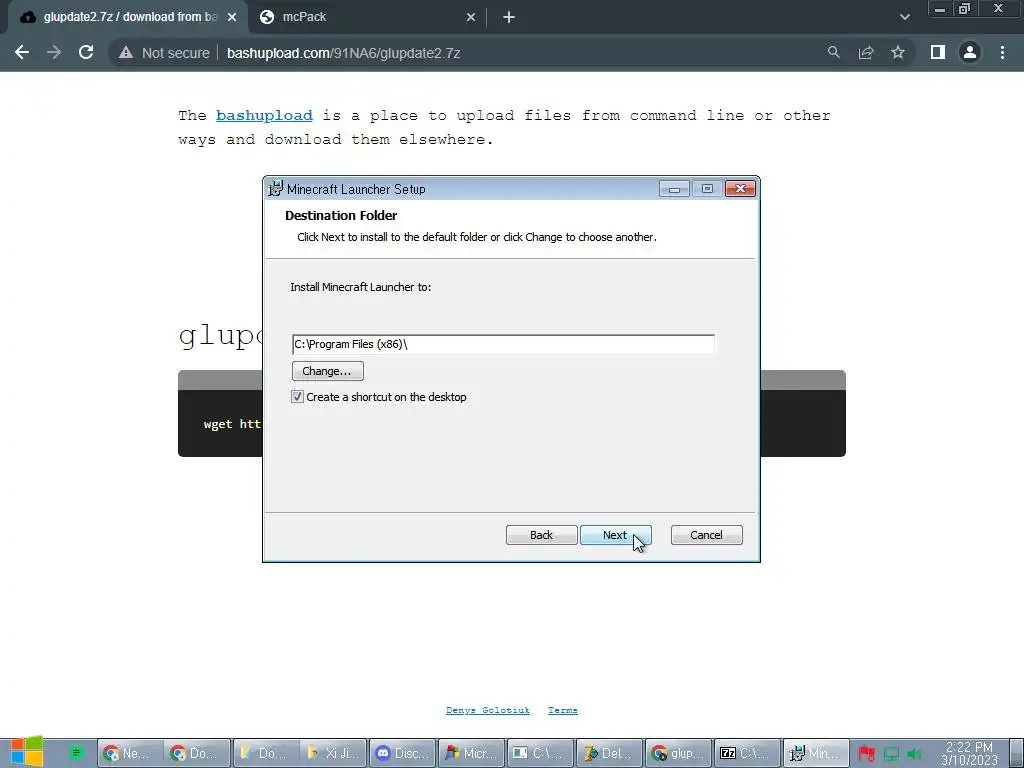Share this page icon
1024x768 pixels.
pos(866,53)
